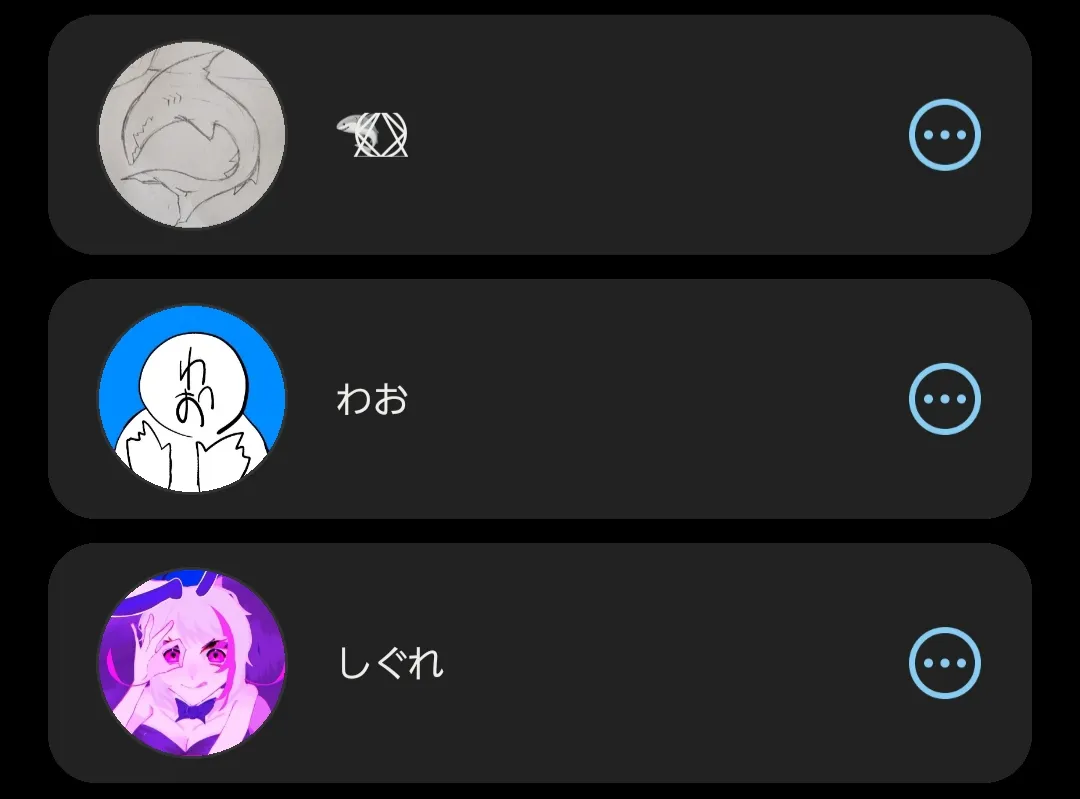1080x799 pixels.
Task: Click the shark sketch profile picture
Action: pyautogui.click(x=192, y=134)
